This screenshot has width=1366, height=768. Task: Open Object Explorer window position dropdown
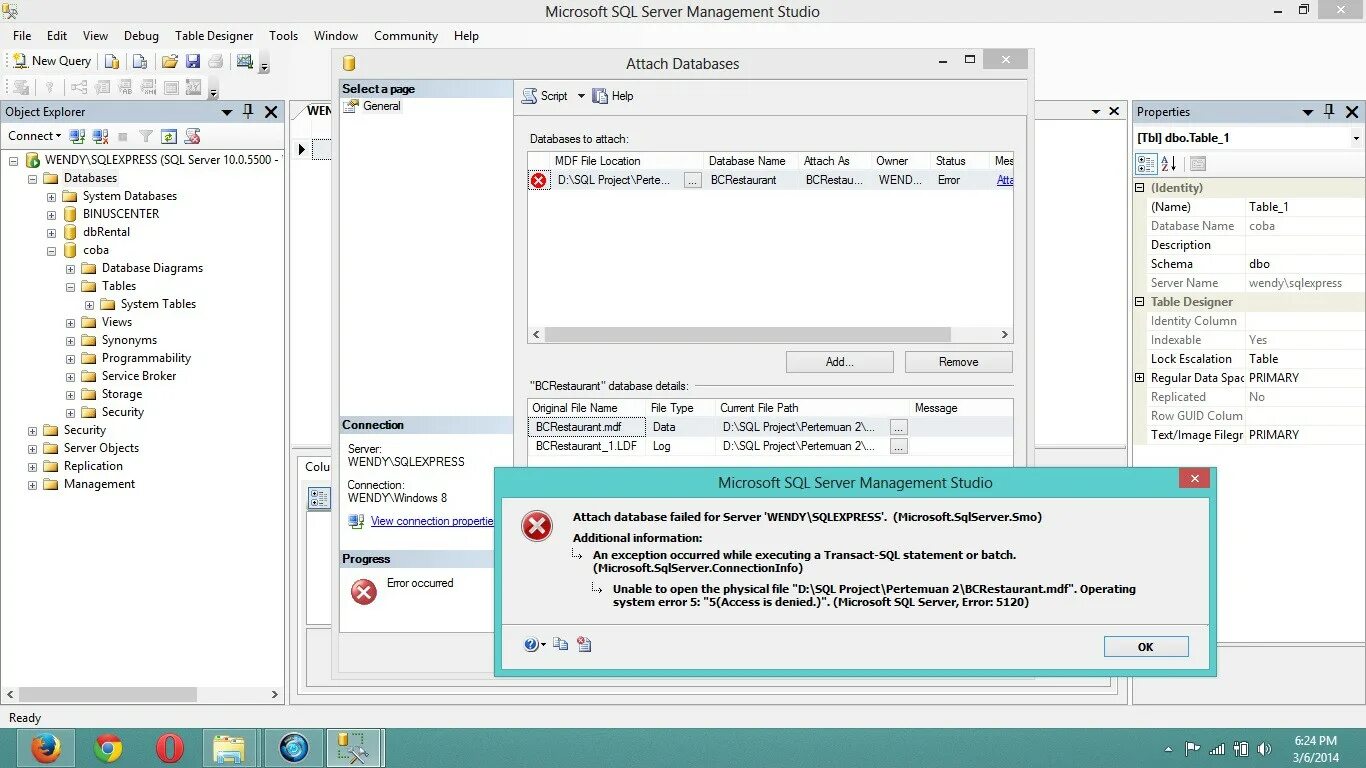(x=227, y=112)
